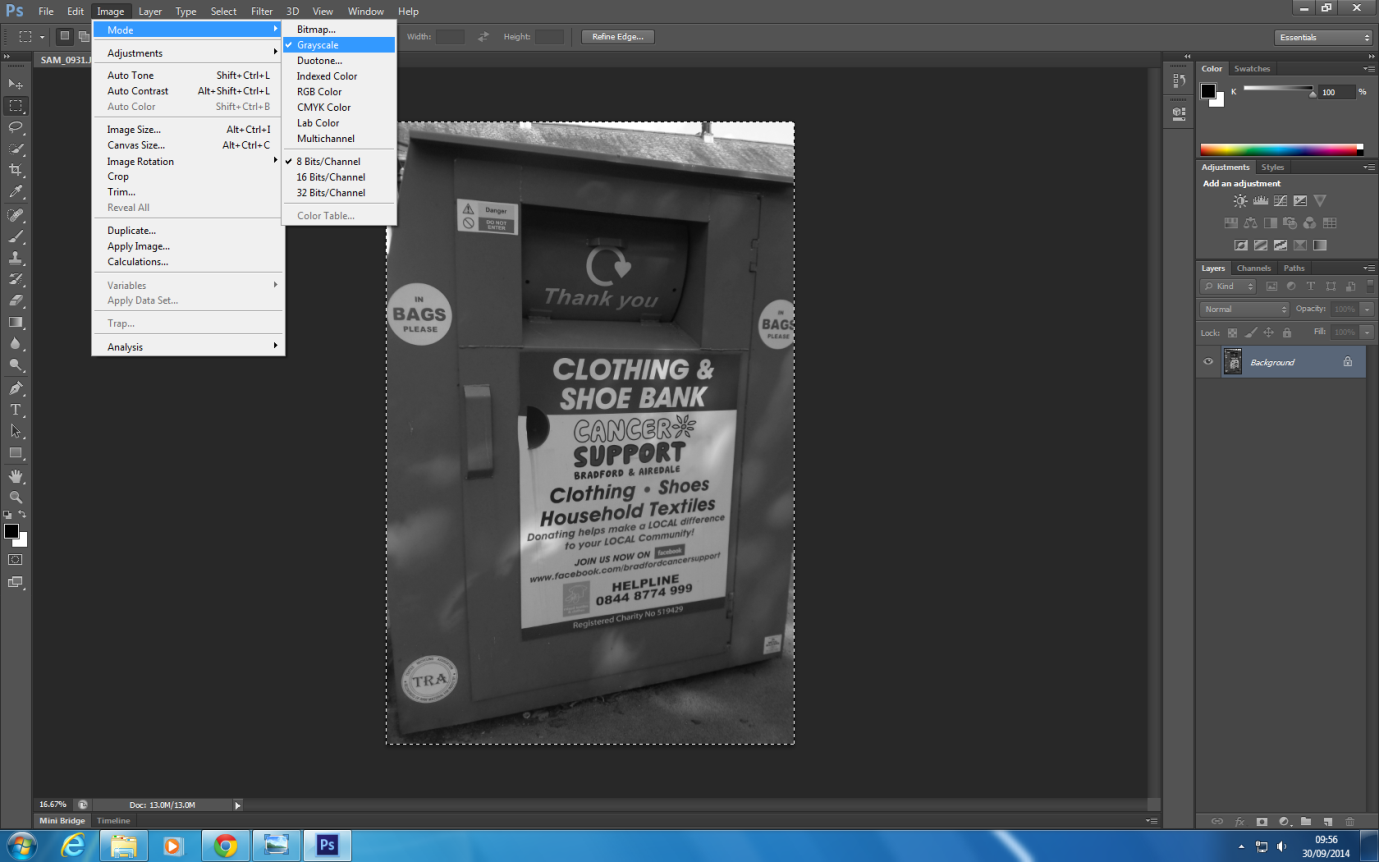Expand the Adjustments submenu
1379x862 pixels.
[188, 53]
